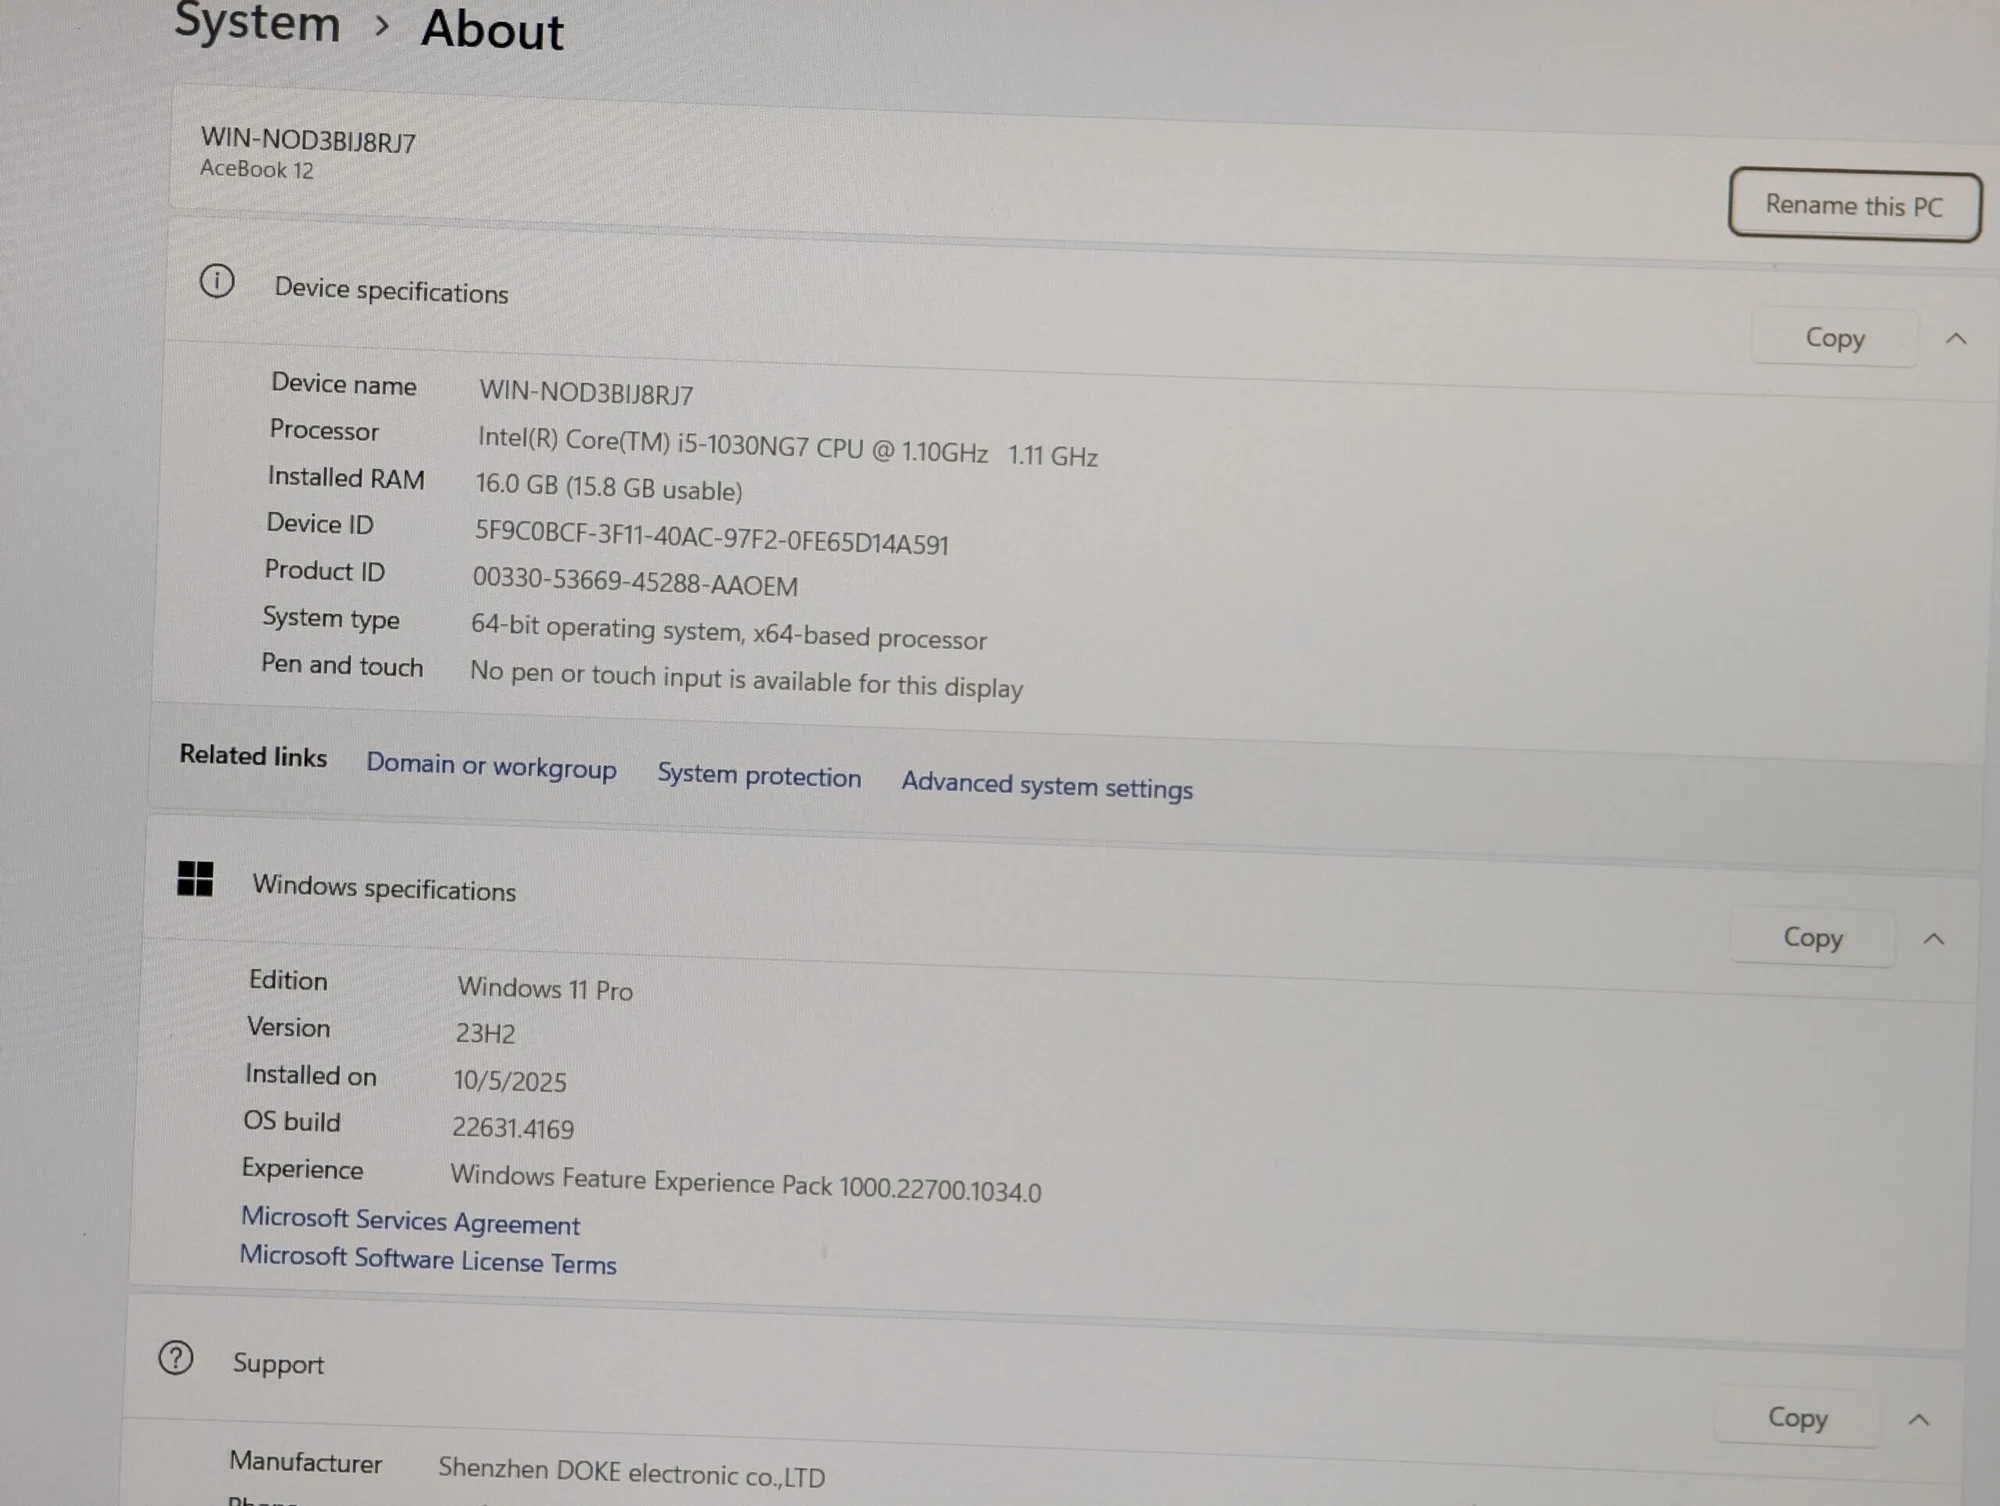Click the manufacturer Shenzhen DOKE electronic co.,LTD

tap(631, 1472)
